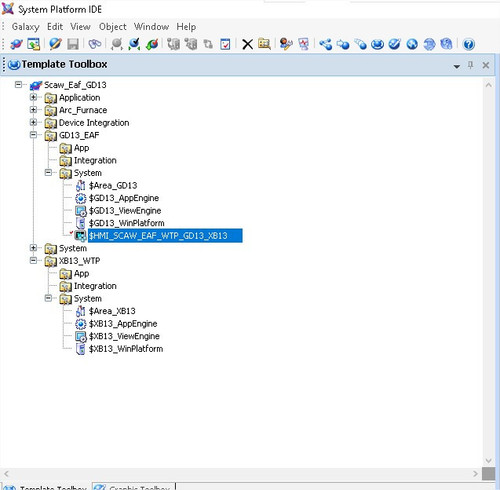The image size is (500, 490).
Task: Toggle the Template Toolbox pin button
Action: pos(470,65)
